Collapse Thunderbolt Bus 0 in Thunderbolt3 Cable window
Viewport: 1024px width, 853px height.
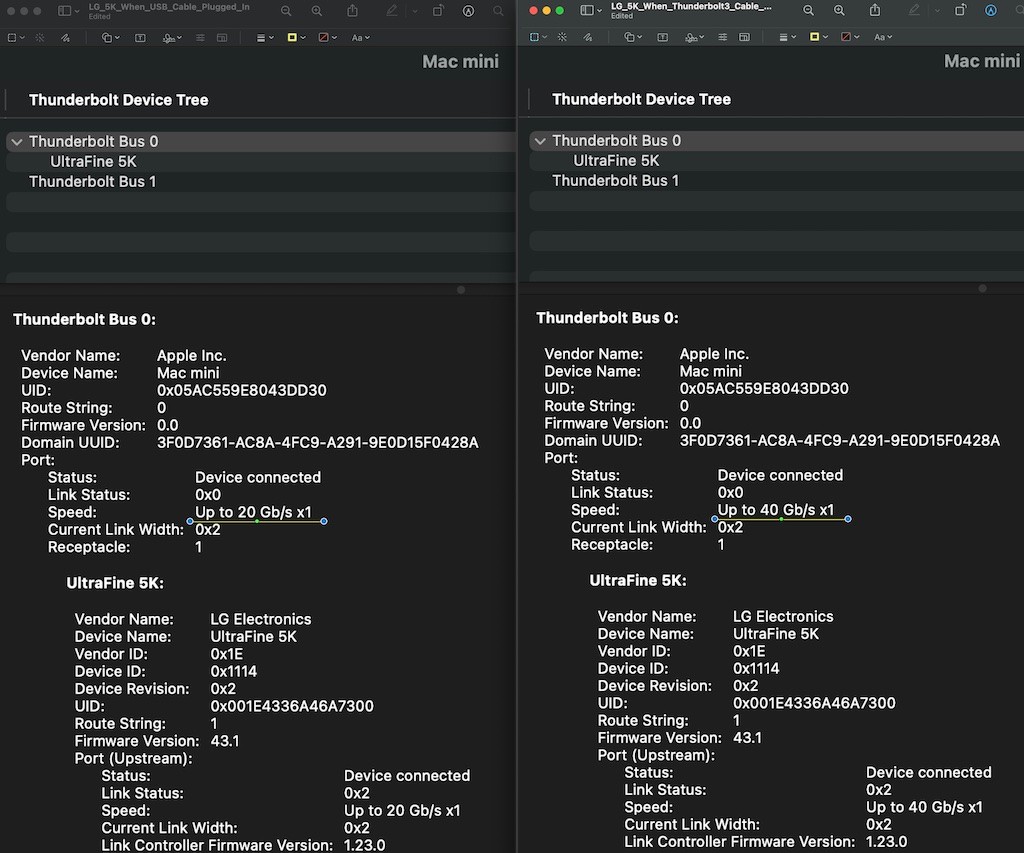pyautogui.click(x=540, y=140)
